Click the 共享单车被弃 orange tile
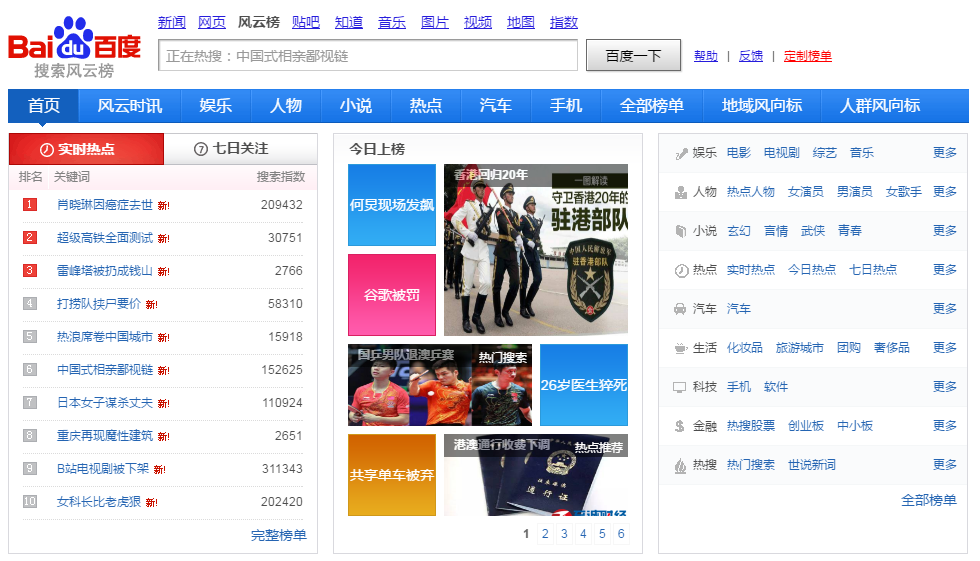Screen dimensions: 980x561 [x=392, y=475]
